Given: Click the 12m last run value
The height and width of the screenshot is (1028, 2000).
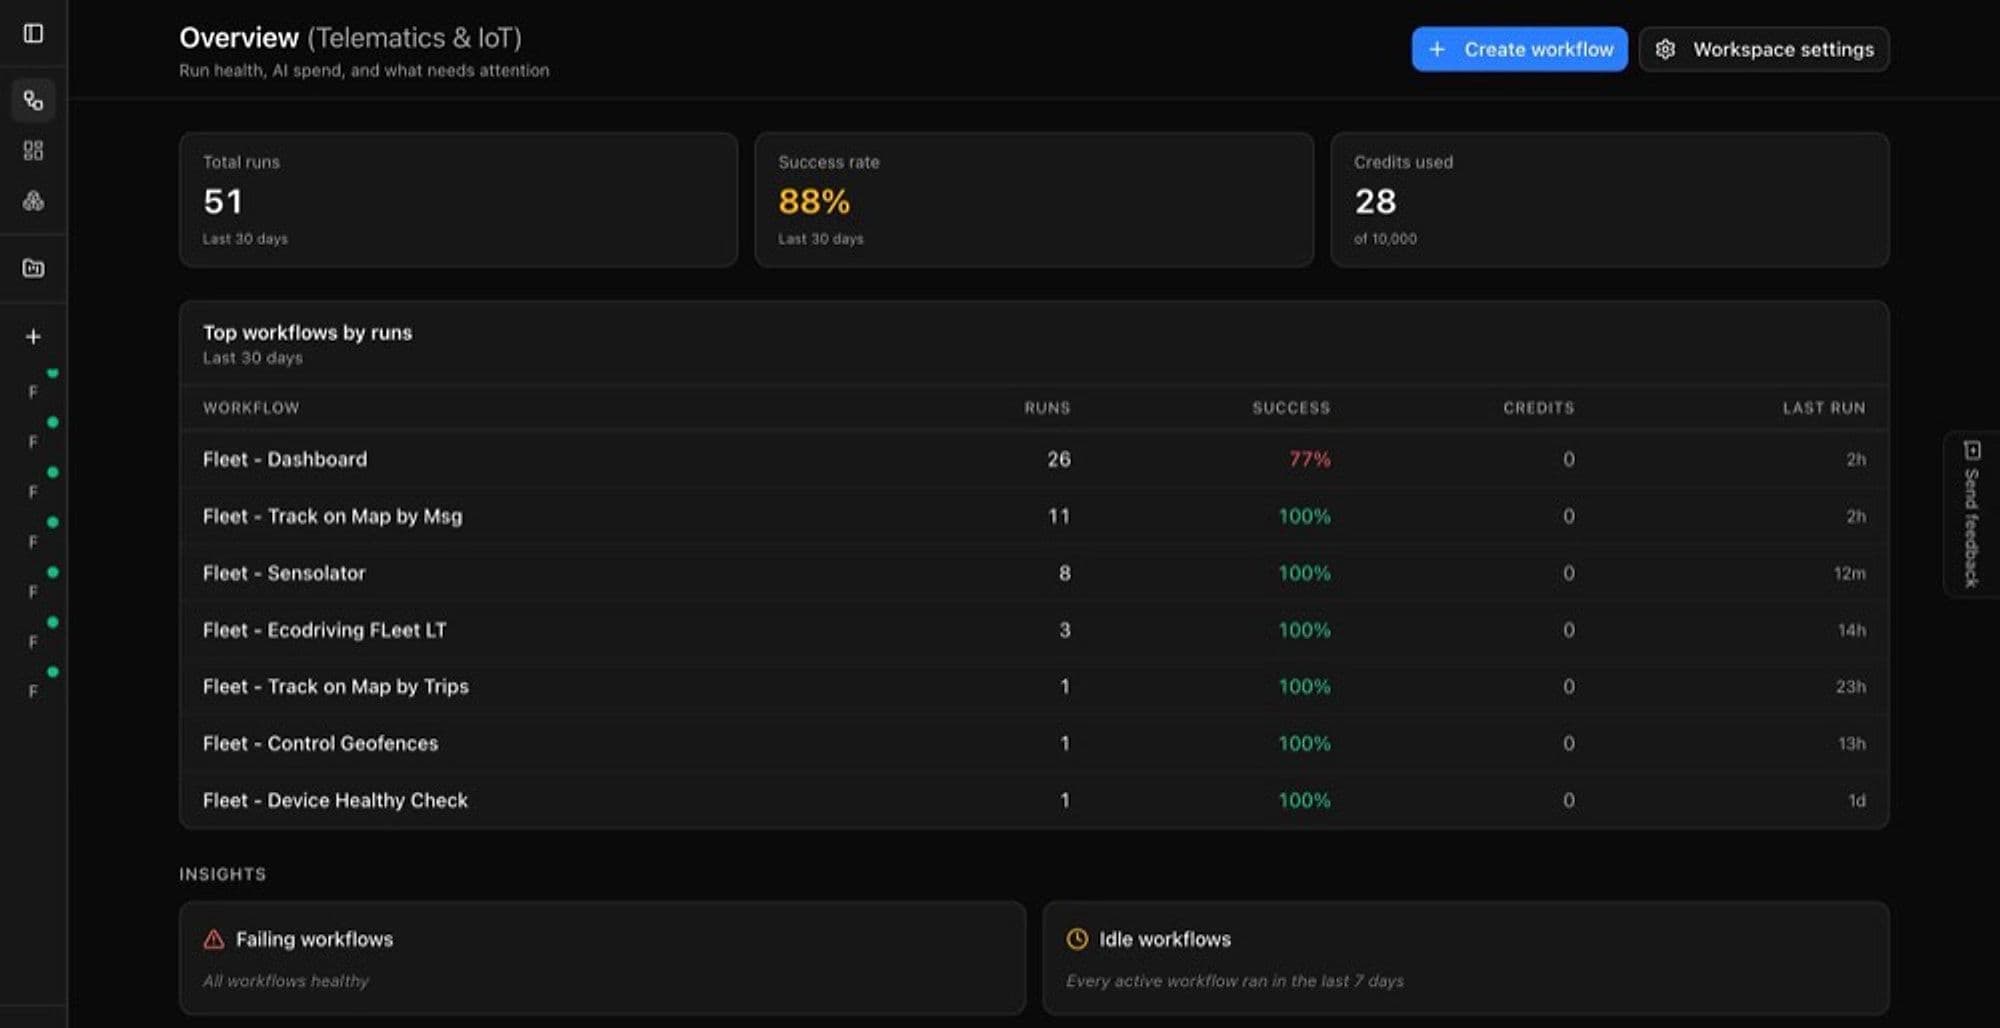Looking at the screenshot, I should click(x=1849, y=573).
